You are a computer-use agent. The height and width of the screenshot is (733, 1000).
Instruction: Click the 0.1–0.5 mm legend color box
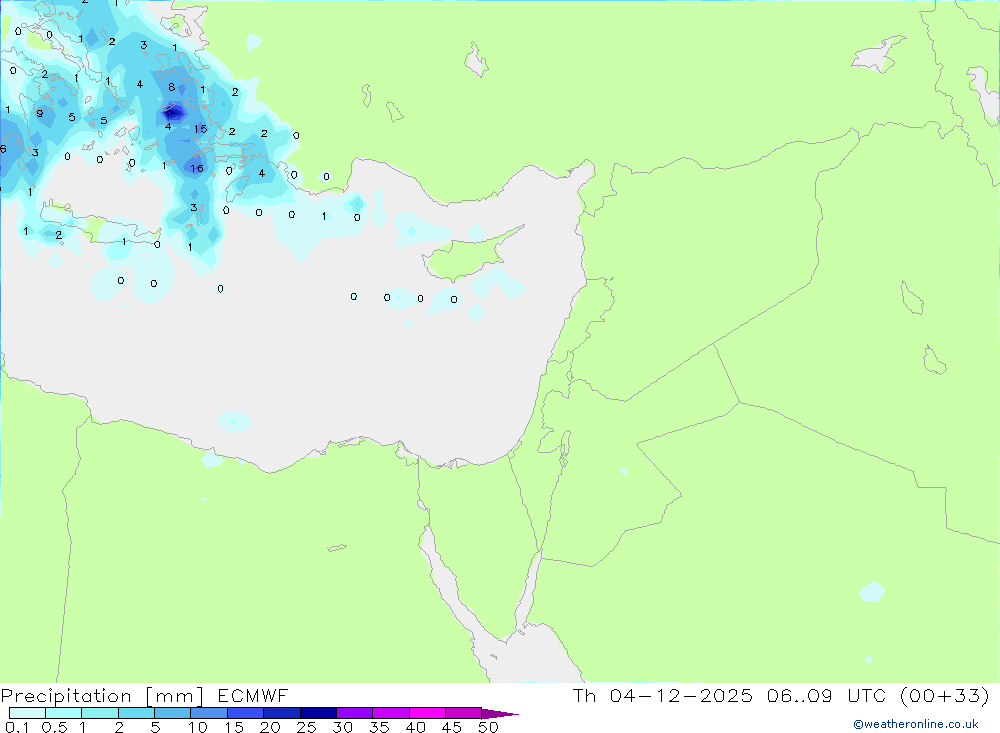(x=27, y=713)
